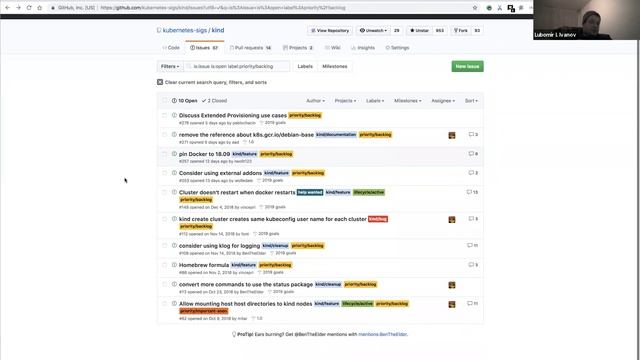Click the repository icon beside kubernetes-sigs
The width and height of the screenshot is (640, 360).
(159, 30)
